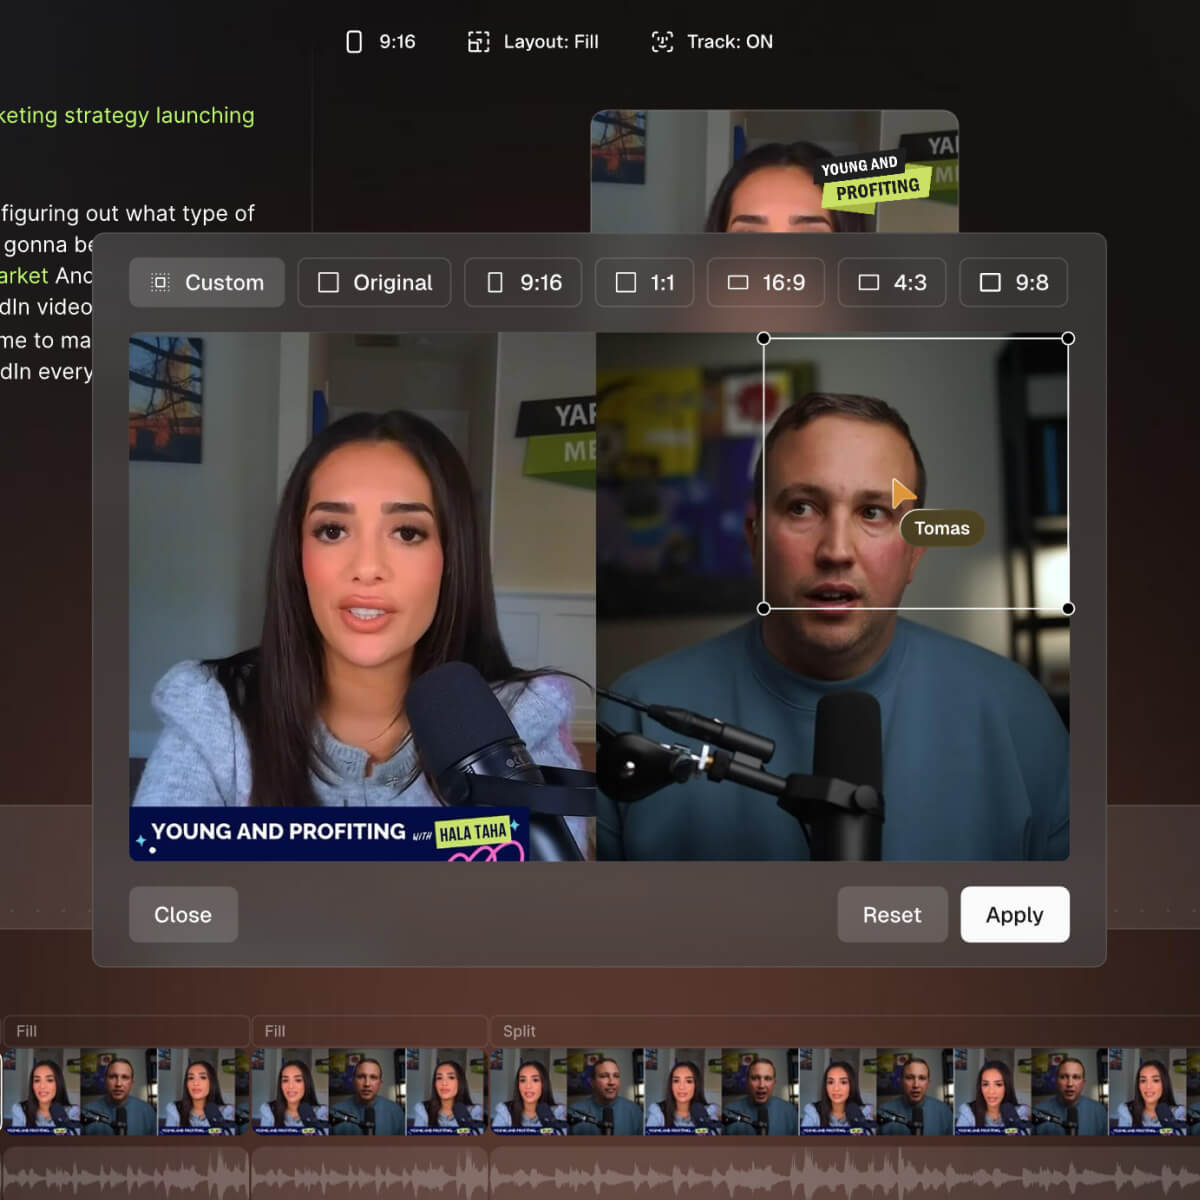1200x1200 pixels.
Task: Choose the 4:3 crop preset
Action: pyautogui.click(x=892, y=283)
